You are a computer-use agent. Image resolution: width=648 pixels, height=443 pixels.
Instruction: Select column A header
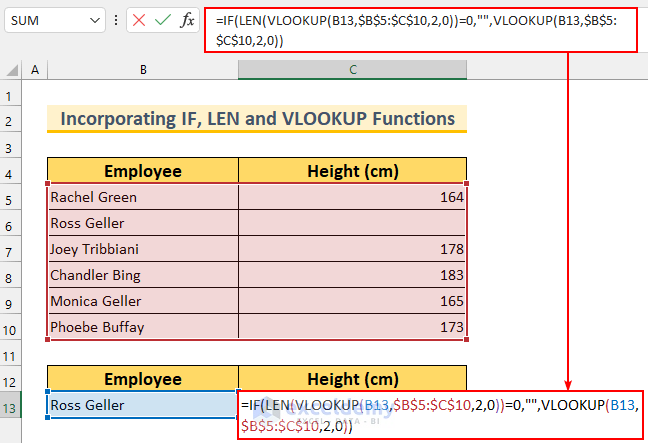[35, 69]
